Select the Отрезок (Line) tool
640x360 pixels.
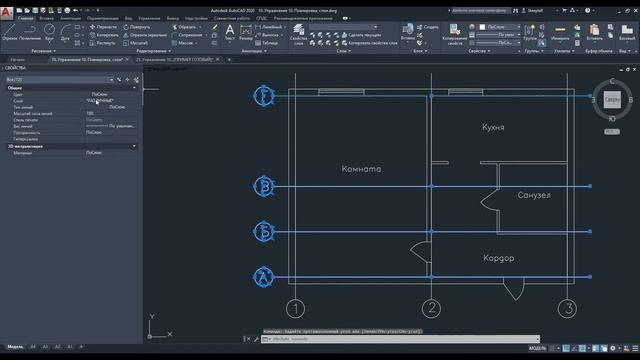coord(9,32)
